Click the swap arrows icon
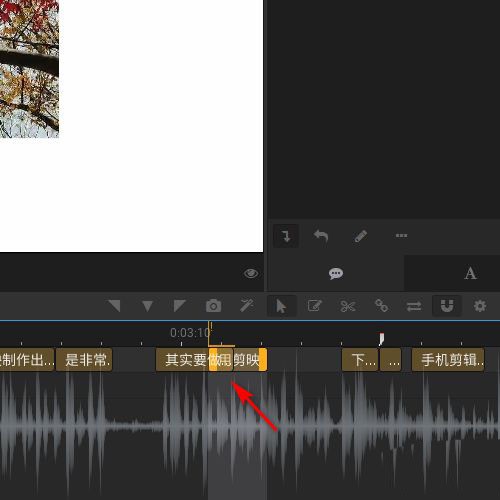500x500 pixels. [x=414, y=306]
